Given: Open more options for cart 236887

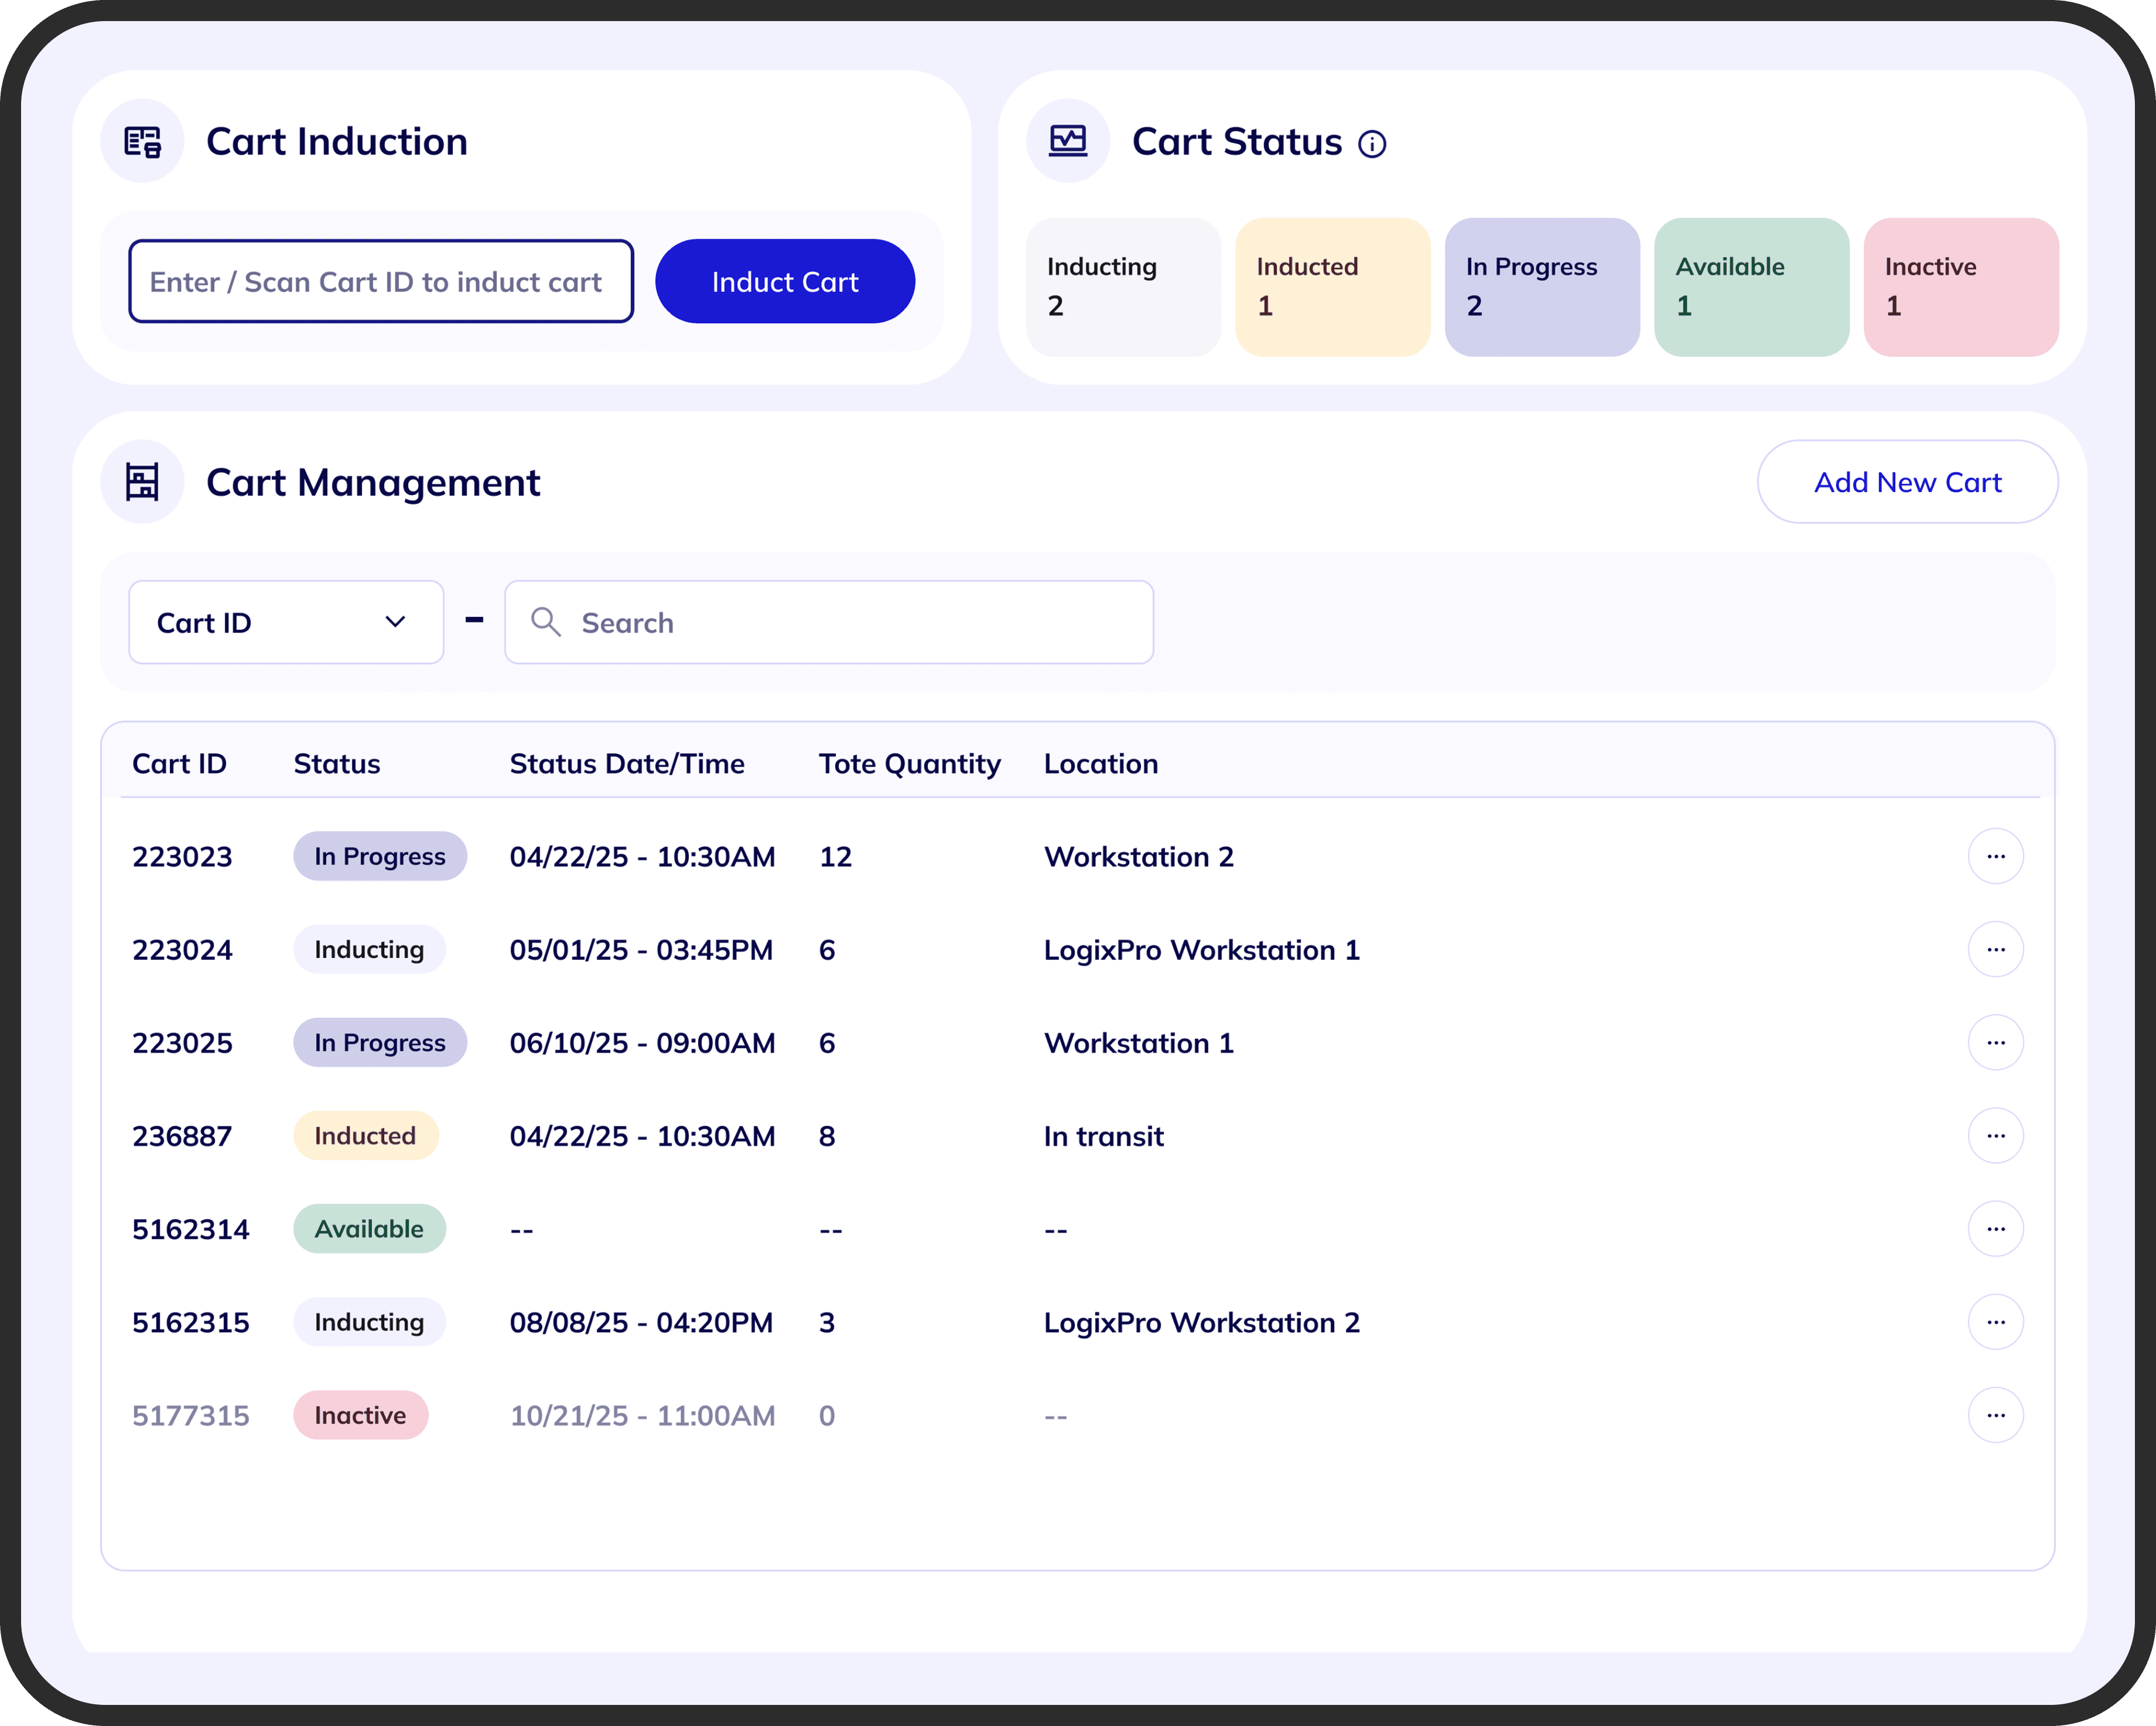Looking at the screenshot, I should [x=1996, y=1135].
